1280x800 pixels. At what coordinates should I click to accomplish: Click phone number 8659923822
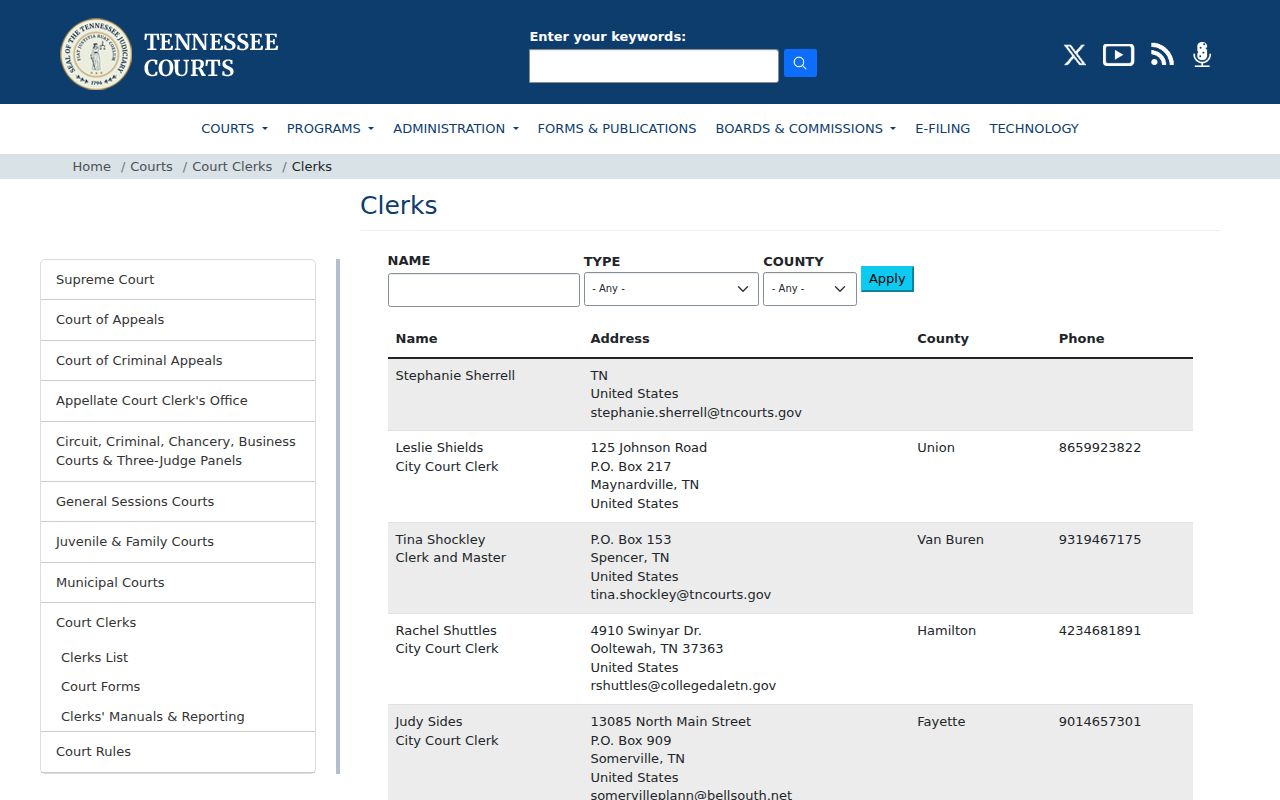pos(1100,448)
